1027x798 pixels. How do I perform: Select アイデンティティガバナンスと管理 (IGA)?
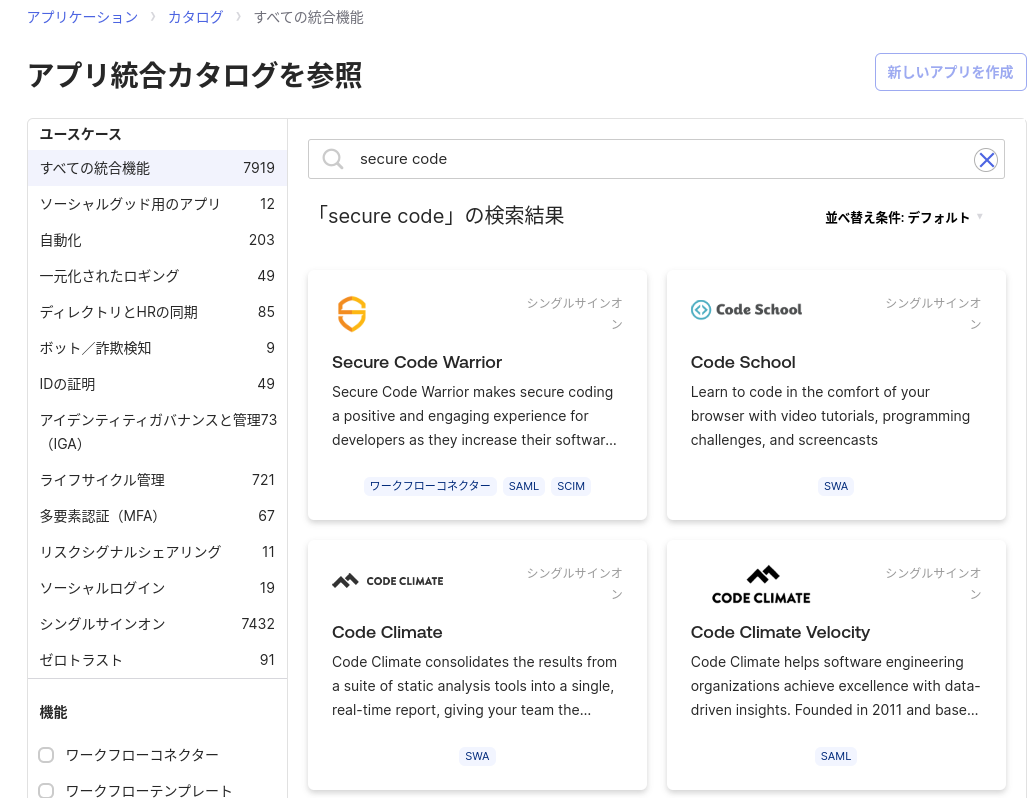[x=157, y=432]
